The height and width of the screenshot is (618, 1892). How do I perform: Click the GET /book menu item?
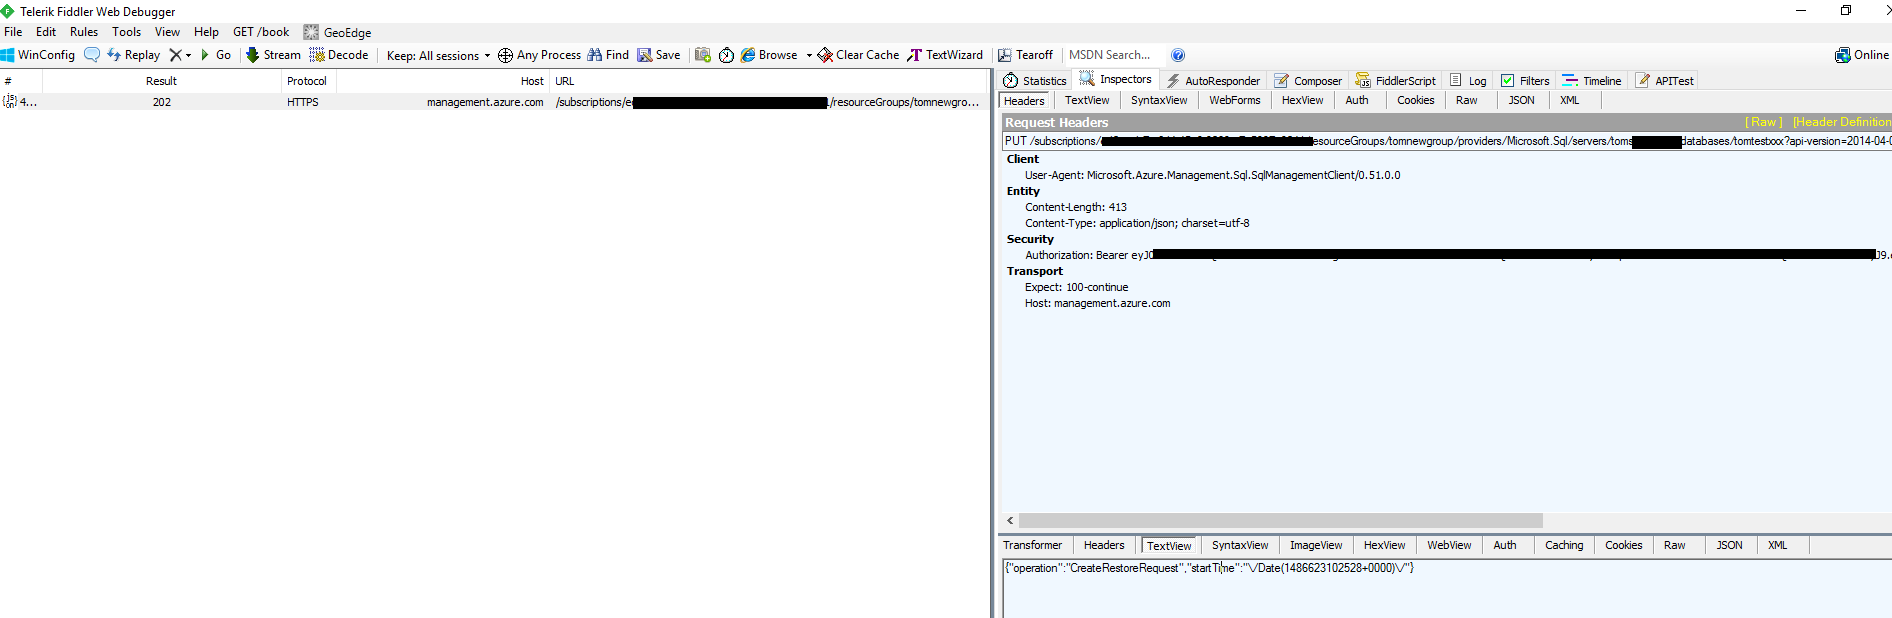261,32
